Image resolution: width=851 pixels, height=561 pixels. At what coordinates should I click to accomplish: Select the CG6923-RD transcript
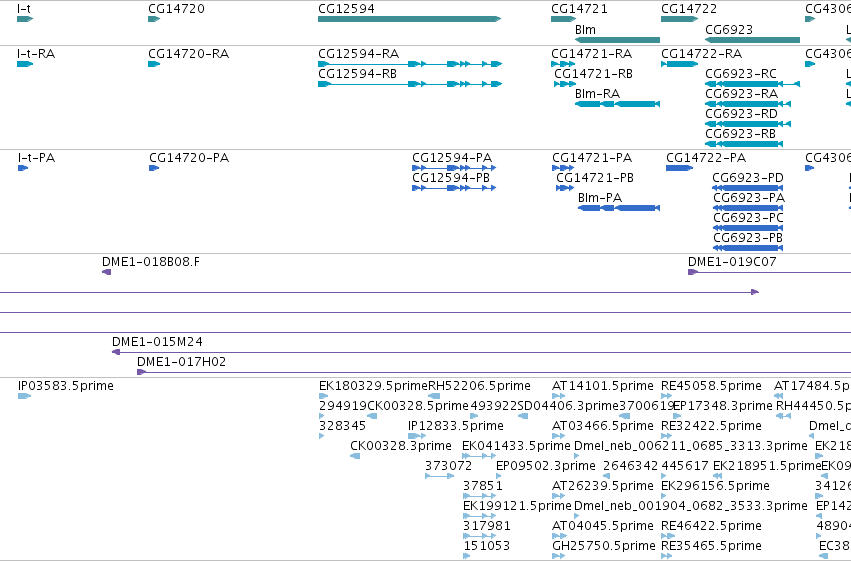pos(748,124)
